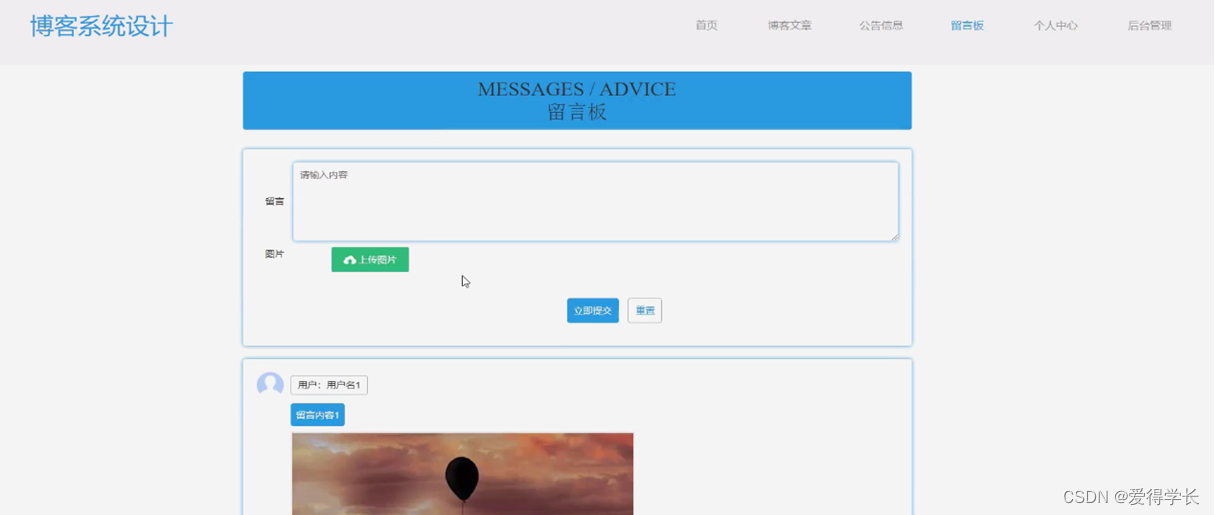Click the 图片 field label
Viewport: 1215px width, 515px height.
tap(274, 254)
